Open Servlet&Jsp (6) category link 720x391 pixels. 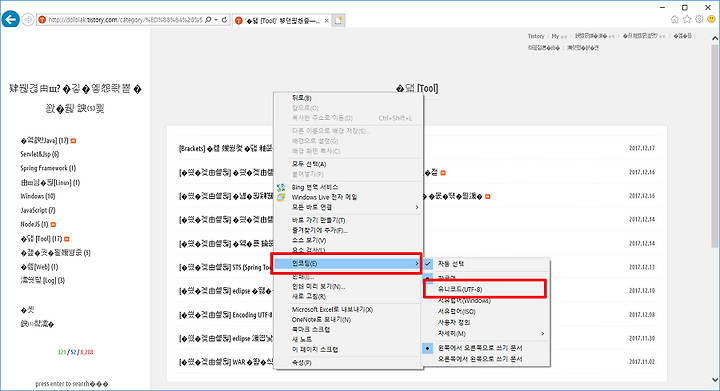coord(39,154)
